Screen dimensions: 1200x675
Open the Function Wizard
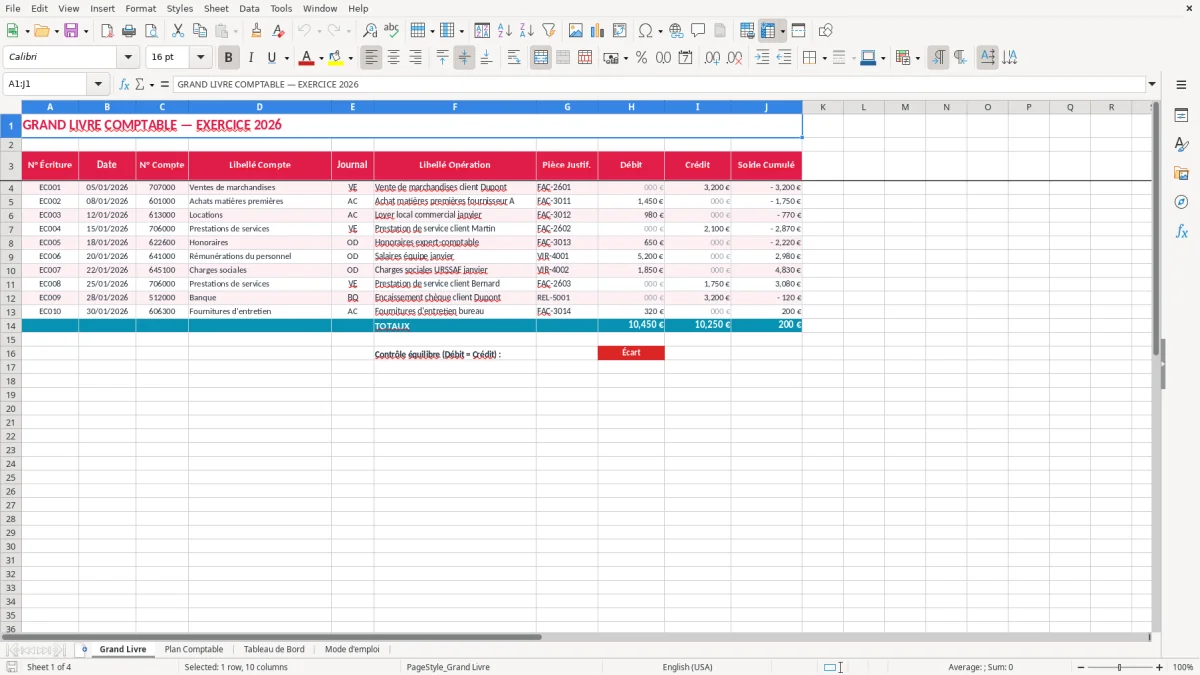point(125,85)
